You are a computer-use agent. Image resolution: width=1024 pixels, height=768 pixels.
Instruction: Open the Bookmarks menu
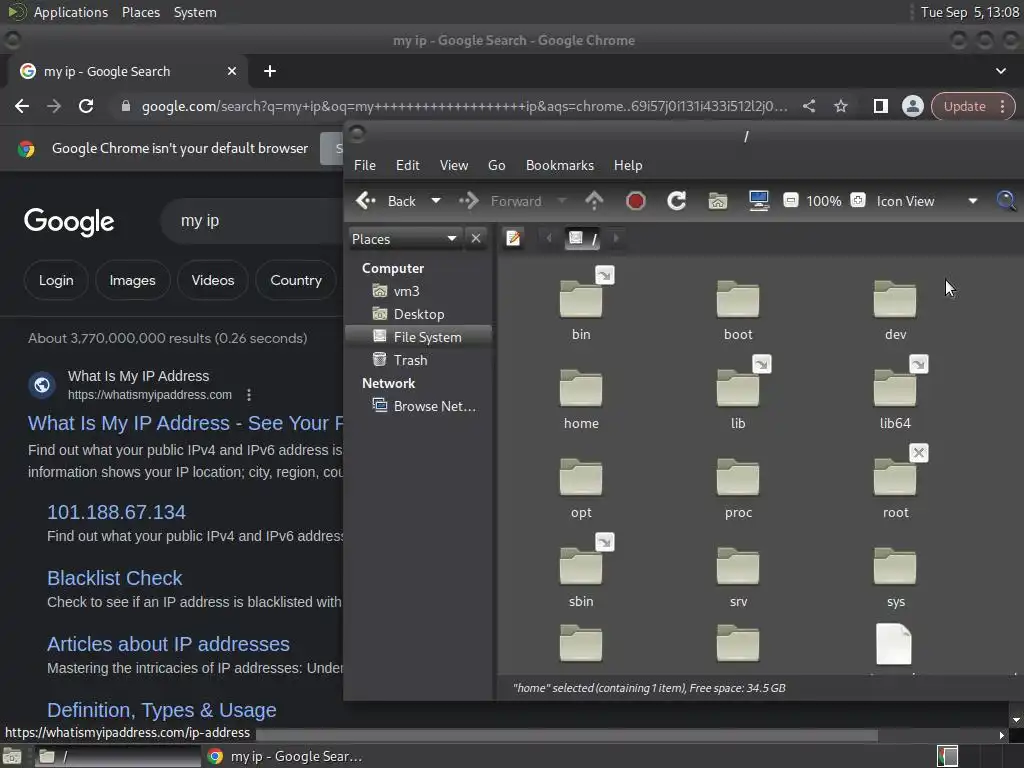coord(560,165)
